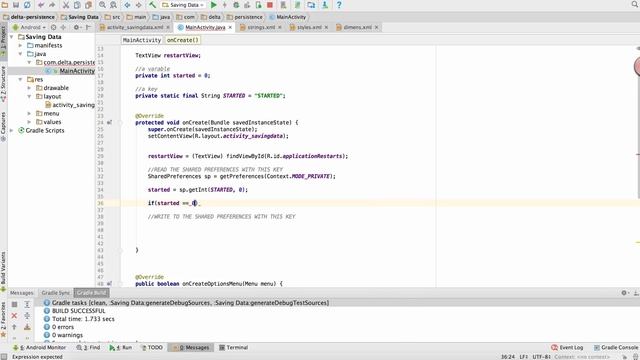Image resolution: width=640 pixels, height=360 pixels.
Task: Navigate Forward with the right arrow icon
Action: pyautogui.click(x=139, y=5)
